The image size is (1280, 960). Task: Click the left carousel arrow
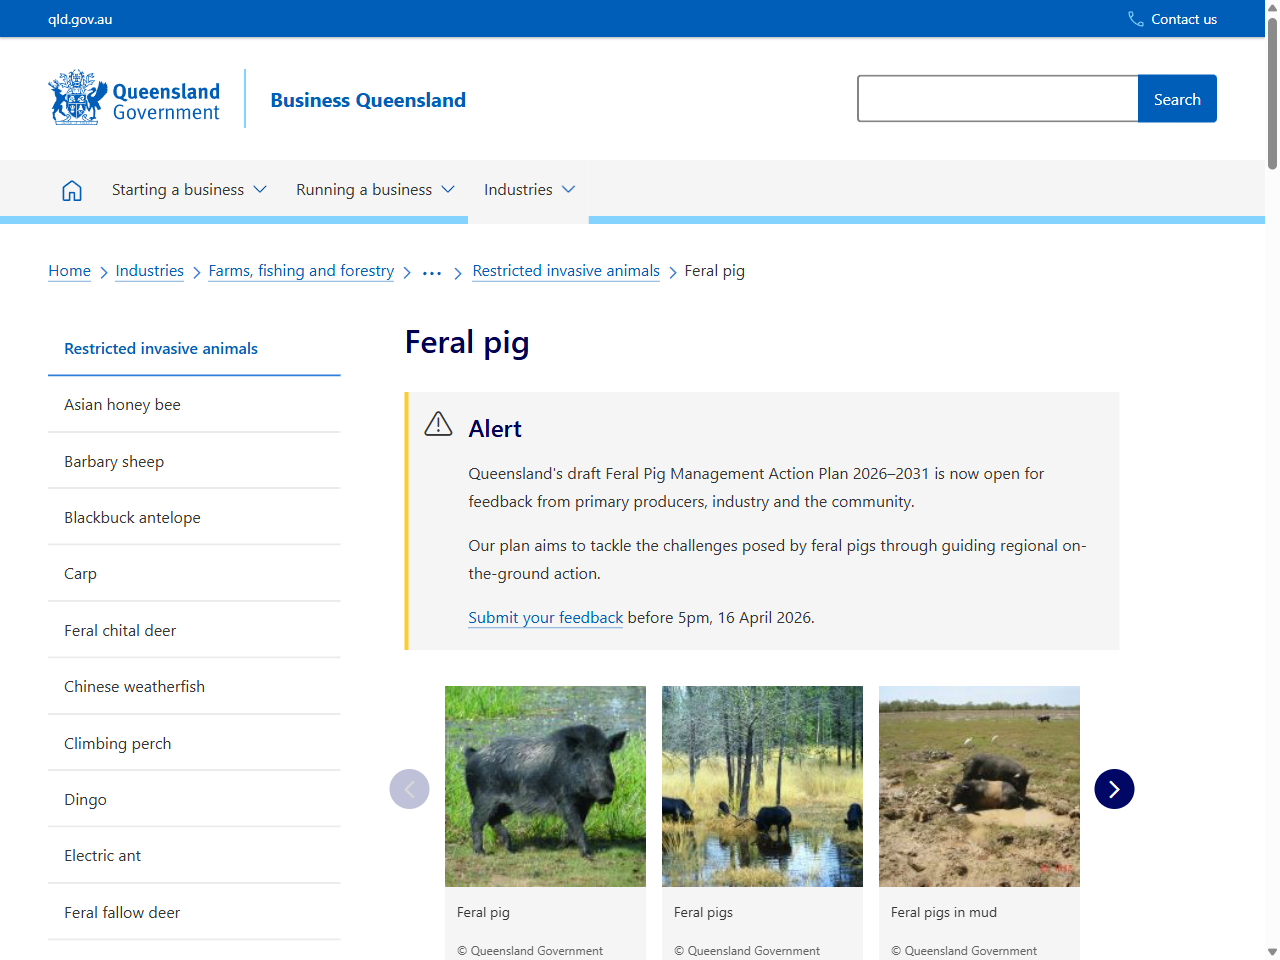(409, 789)
